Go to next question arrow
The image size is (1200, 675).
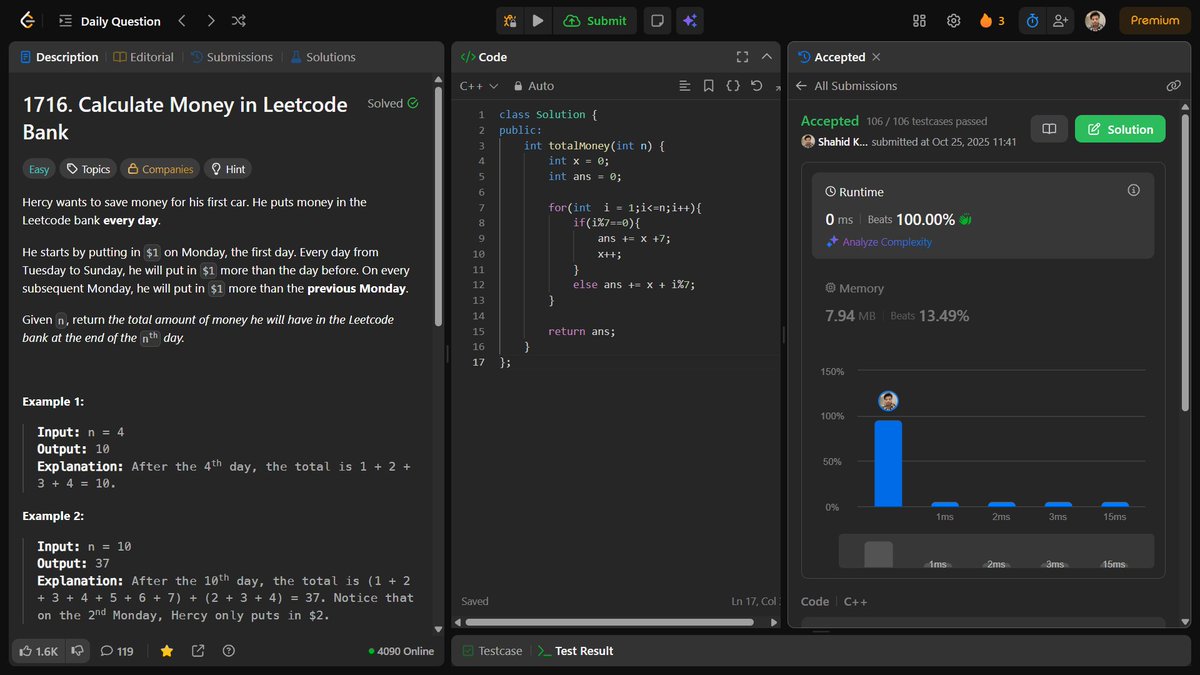pyautogui.click(x=210, y=20)
